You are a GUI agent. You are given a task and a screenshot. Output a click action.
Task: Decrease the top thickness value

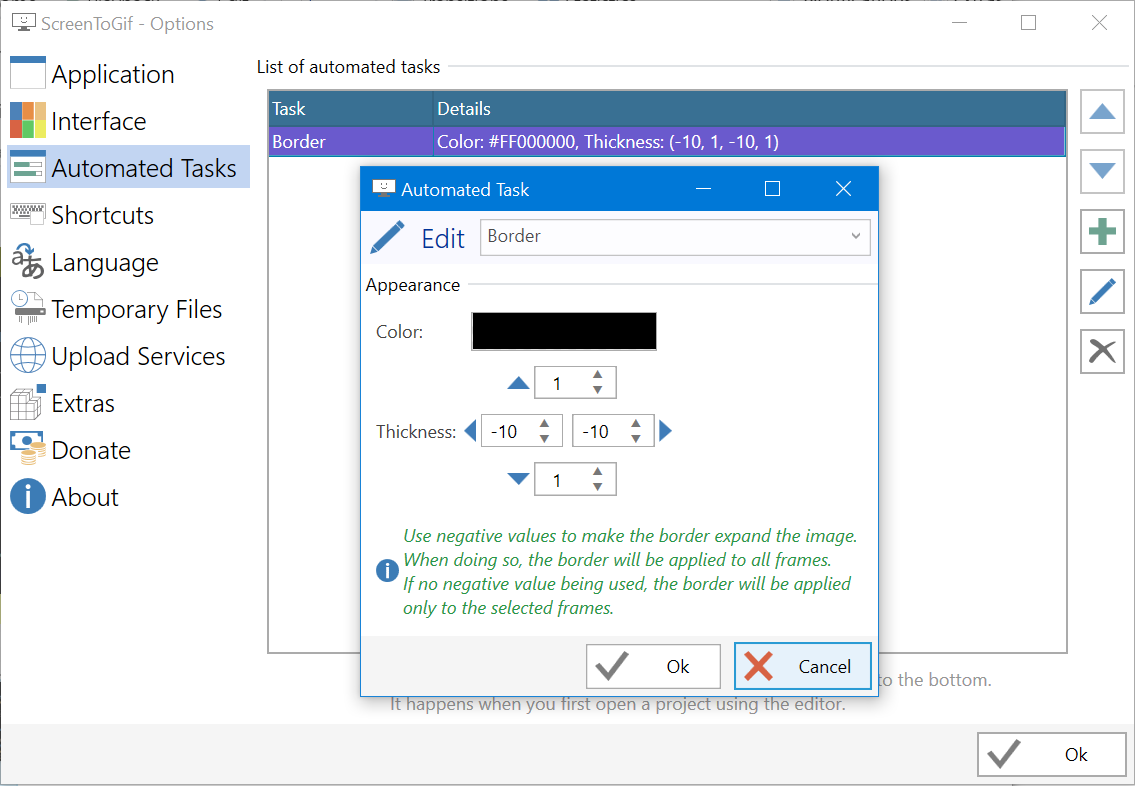597,390
